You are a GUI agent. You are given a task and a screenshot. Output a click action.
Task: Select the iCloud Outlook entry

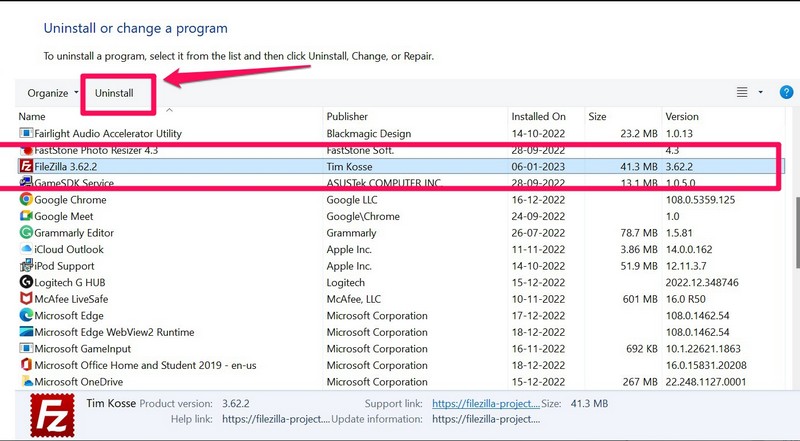tap(70, 249)
